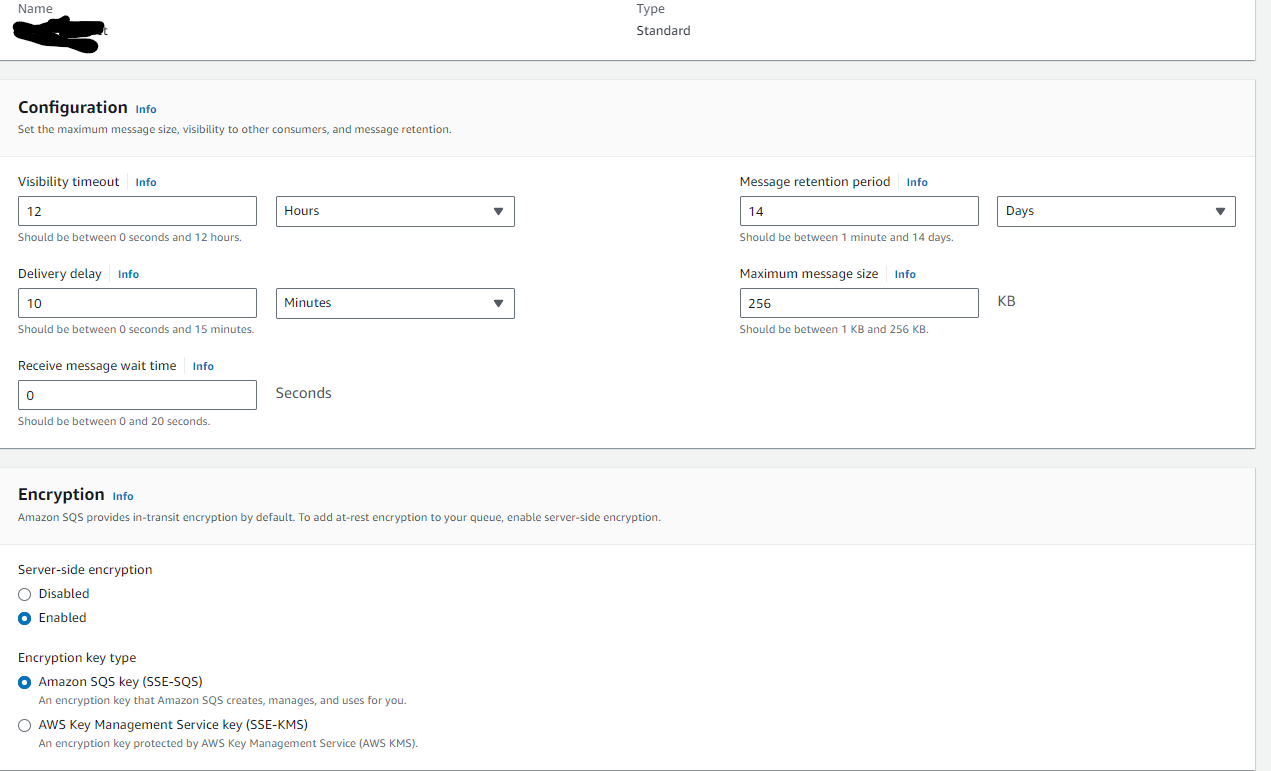
Task: Open Info for Visibility timeout
Action: (146, 182)
